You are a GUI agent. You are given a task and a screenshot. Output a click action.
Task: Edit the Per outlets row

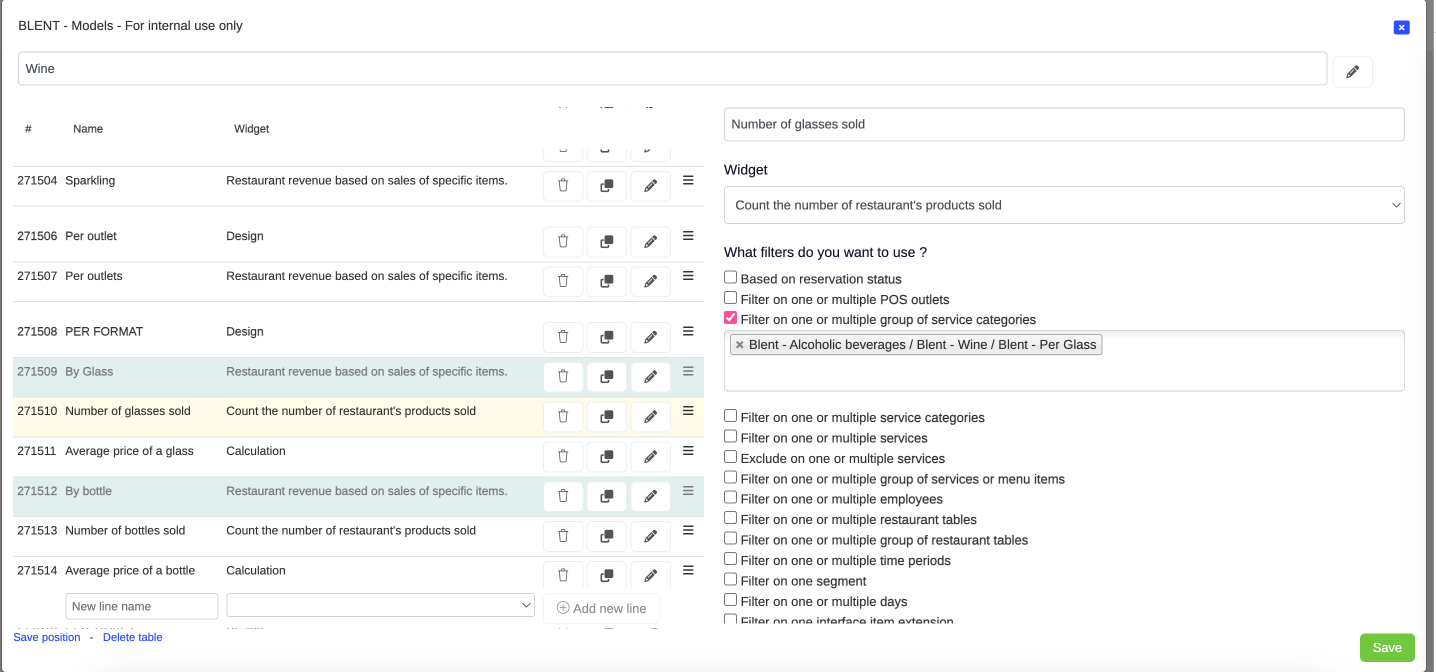point(650,282)
